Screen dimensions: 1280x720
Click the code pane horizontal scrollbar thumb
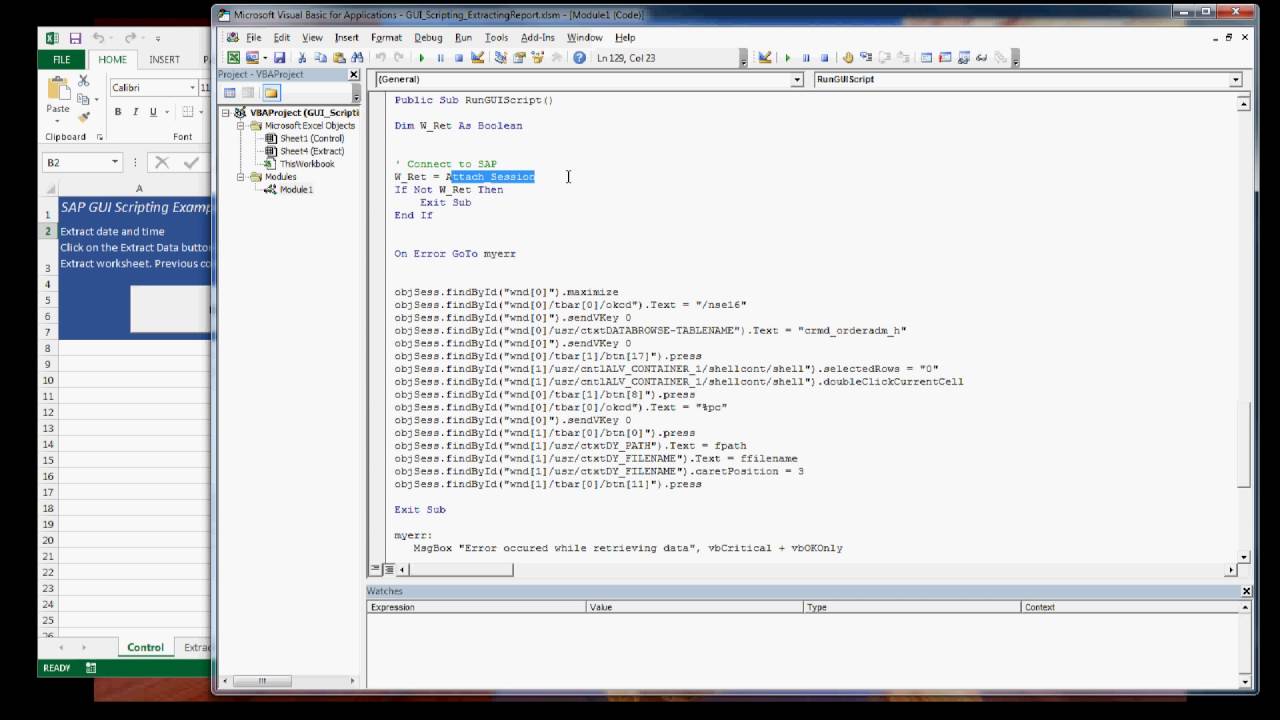click(x=461, y=569)
